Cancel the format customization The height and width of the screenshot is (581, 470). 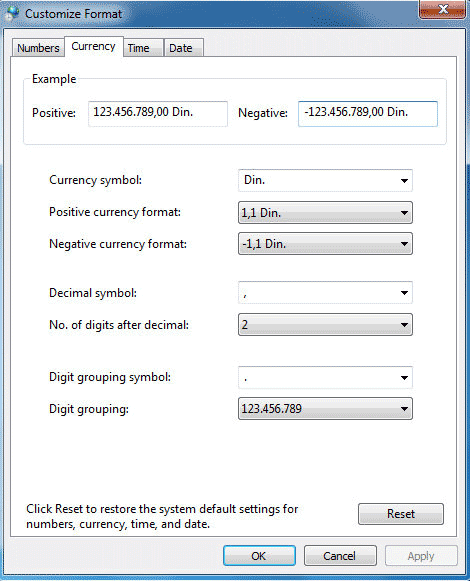(340, 556)
